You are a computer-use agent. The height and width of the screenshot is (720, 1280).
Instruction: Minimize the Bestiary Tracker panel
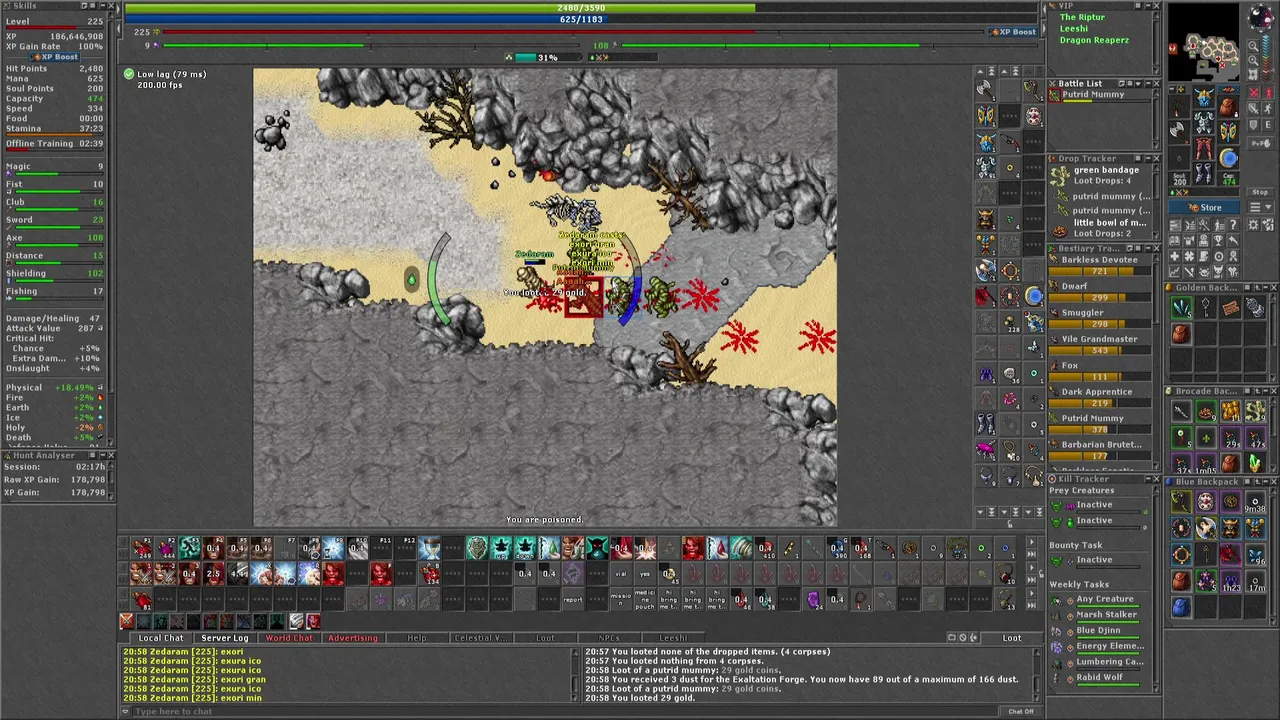(x=1148, y=248)
